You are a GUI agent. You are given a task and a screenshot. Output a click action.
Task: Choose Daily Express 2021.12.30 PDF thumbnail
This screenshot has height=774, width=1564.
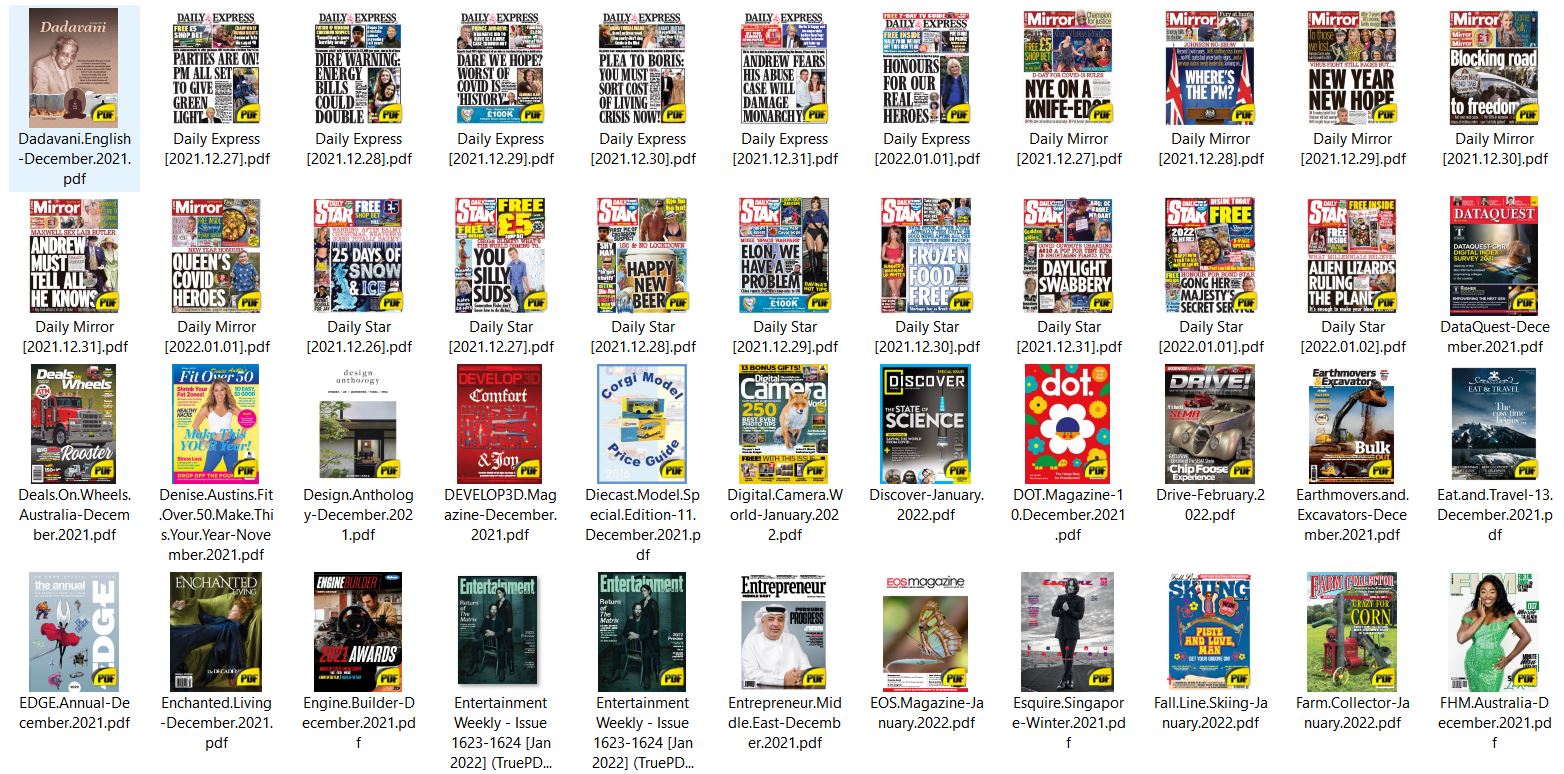642,68
